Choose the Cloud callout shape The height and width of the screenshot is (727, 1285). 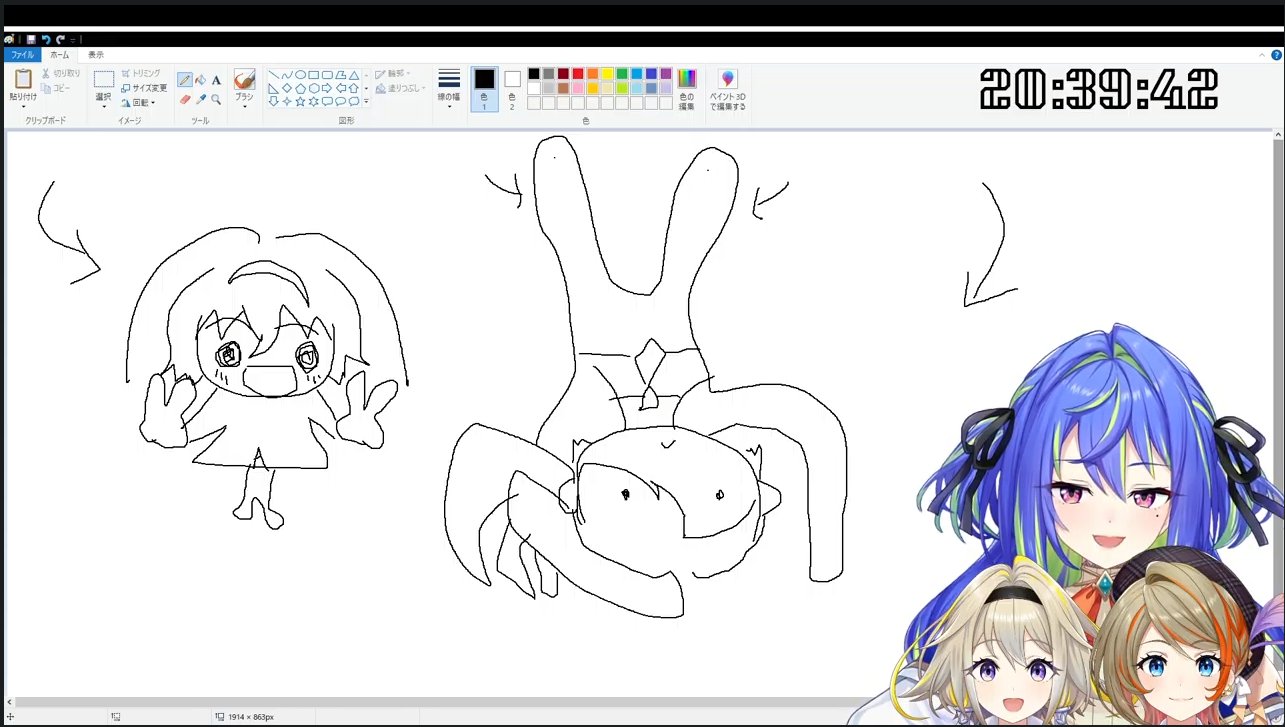pos(353,101)
